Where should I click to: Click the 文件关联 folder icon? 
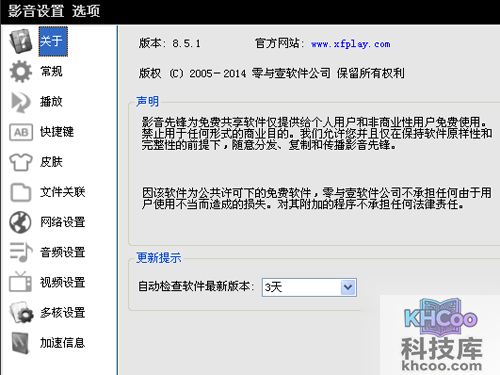[21, 192]
